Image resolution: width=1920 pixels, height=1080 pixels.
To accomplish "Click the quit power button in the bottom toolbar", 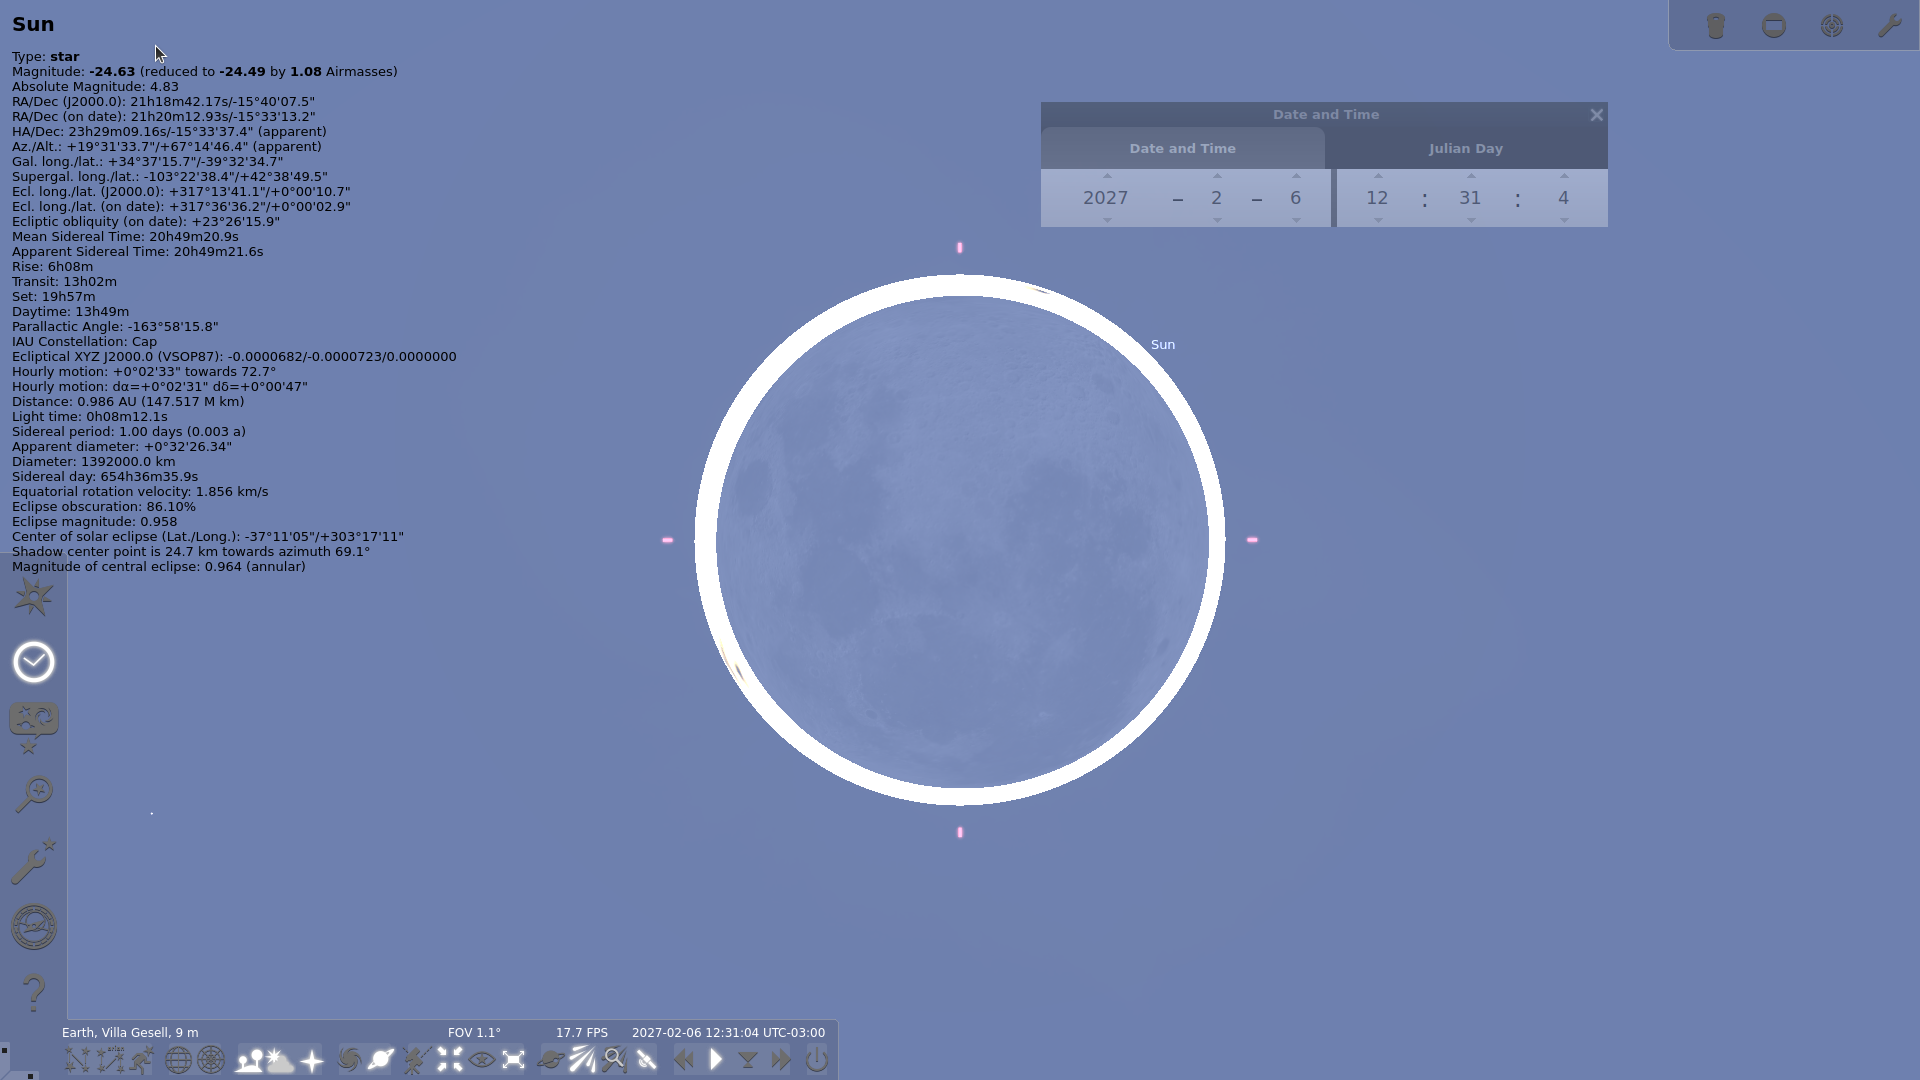I will pos(816,1060).
